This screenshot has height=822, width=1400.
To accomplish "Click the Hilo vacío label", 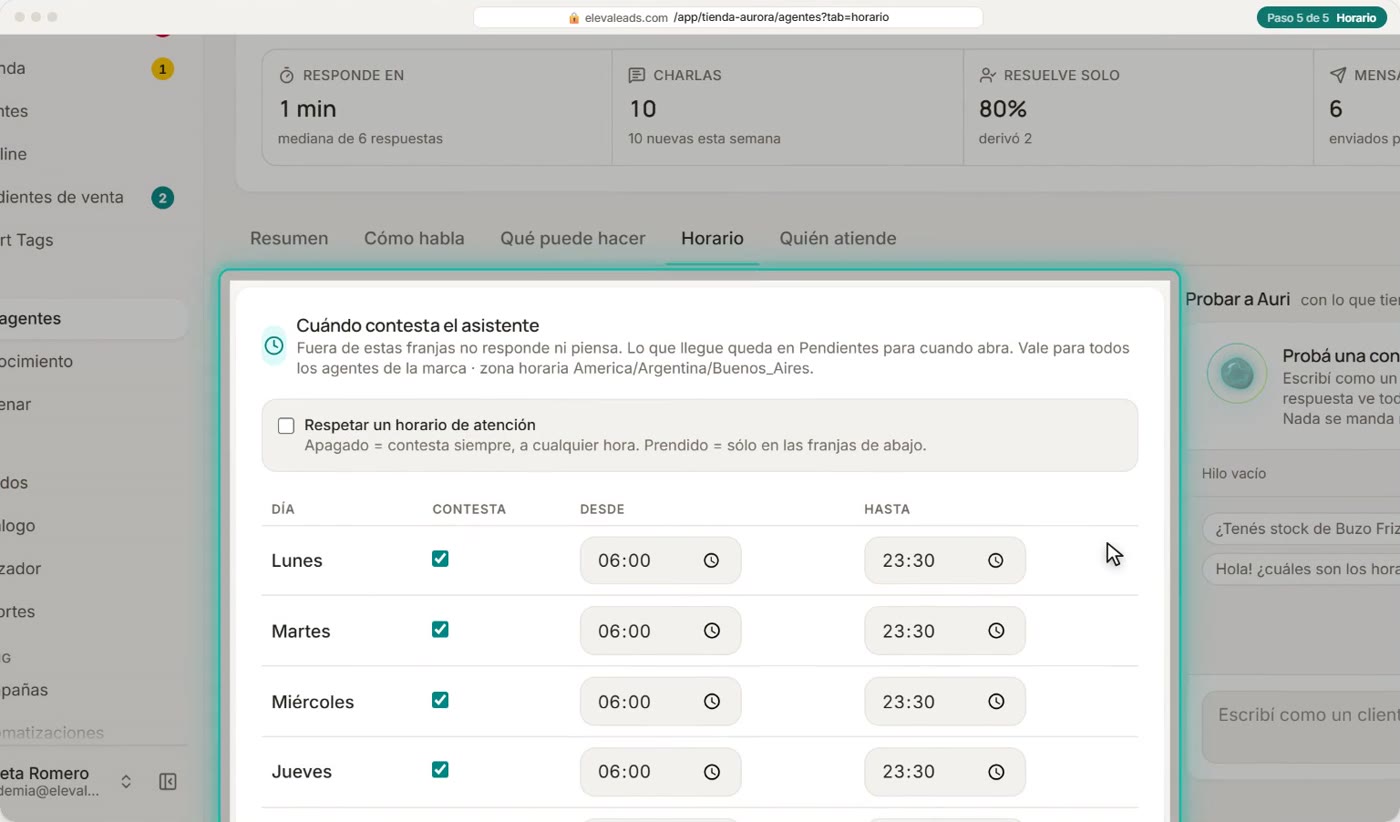I will (x=1234, y=474).
